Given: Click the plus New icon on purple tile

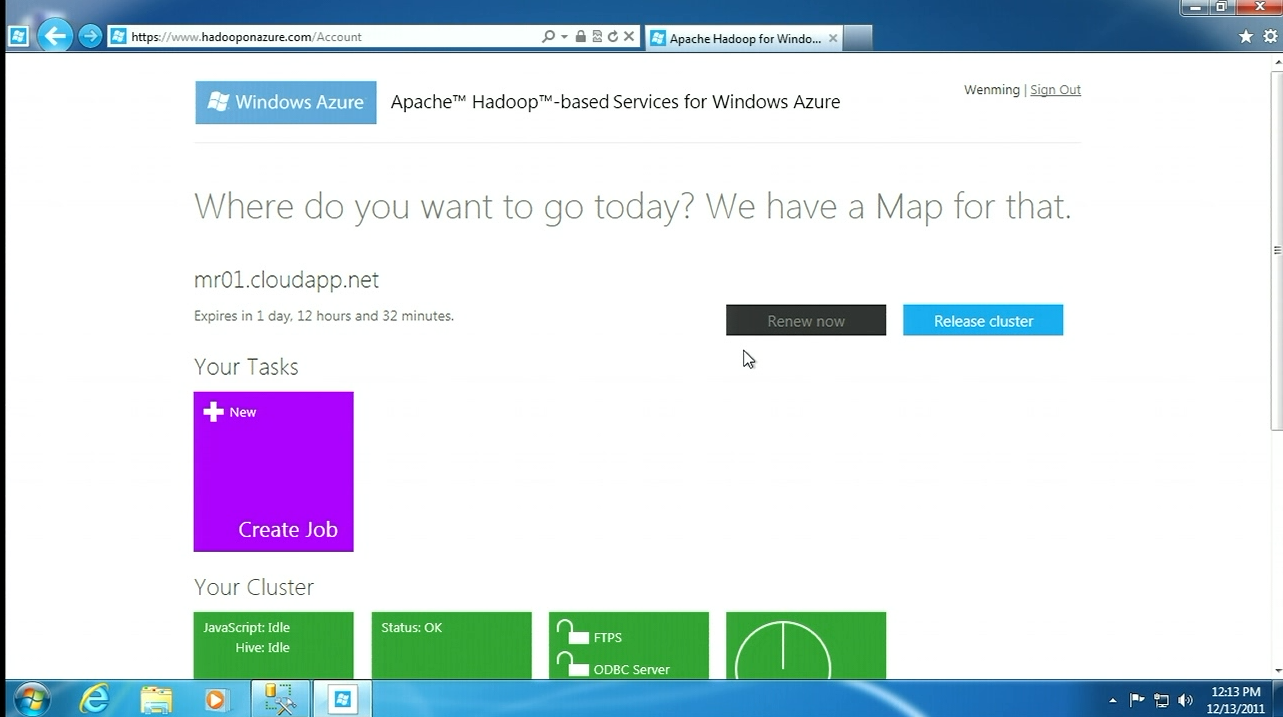Looking at the screenshot, I should [213, 412].
